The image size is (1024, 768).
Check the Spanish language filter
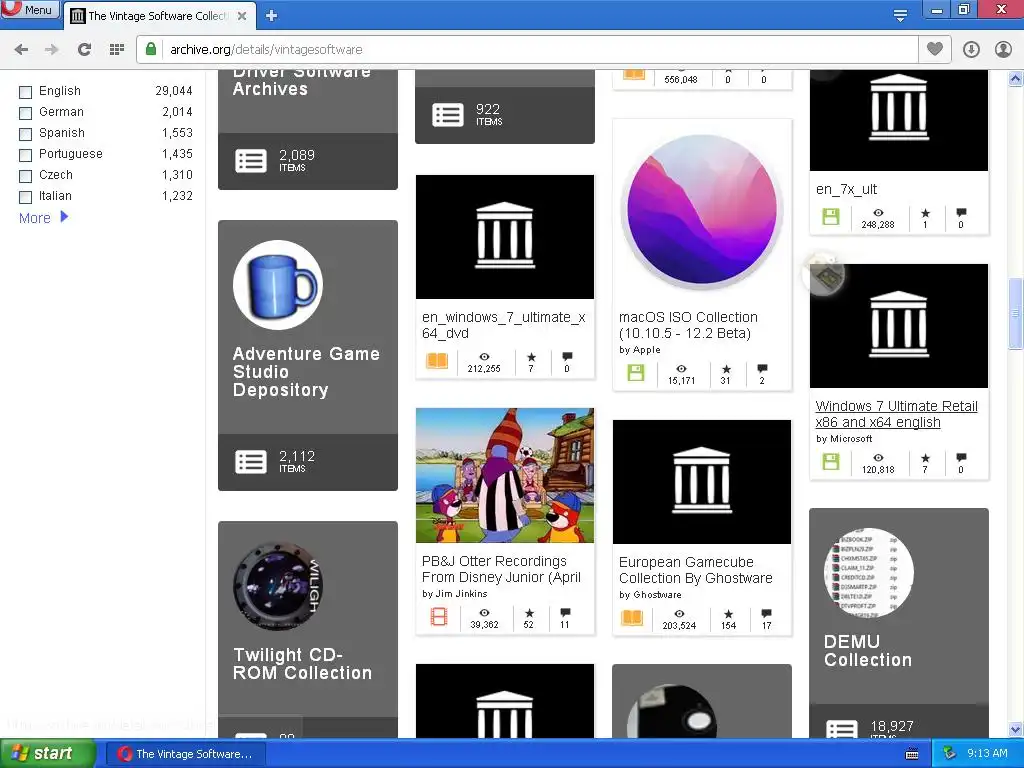click(x=25, y=134)
